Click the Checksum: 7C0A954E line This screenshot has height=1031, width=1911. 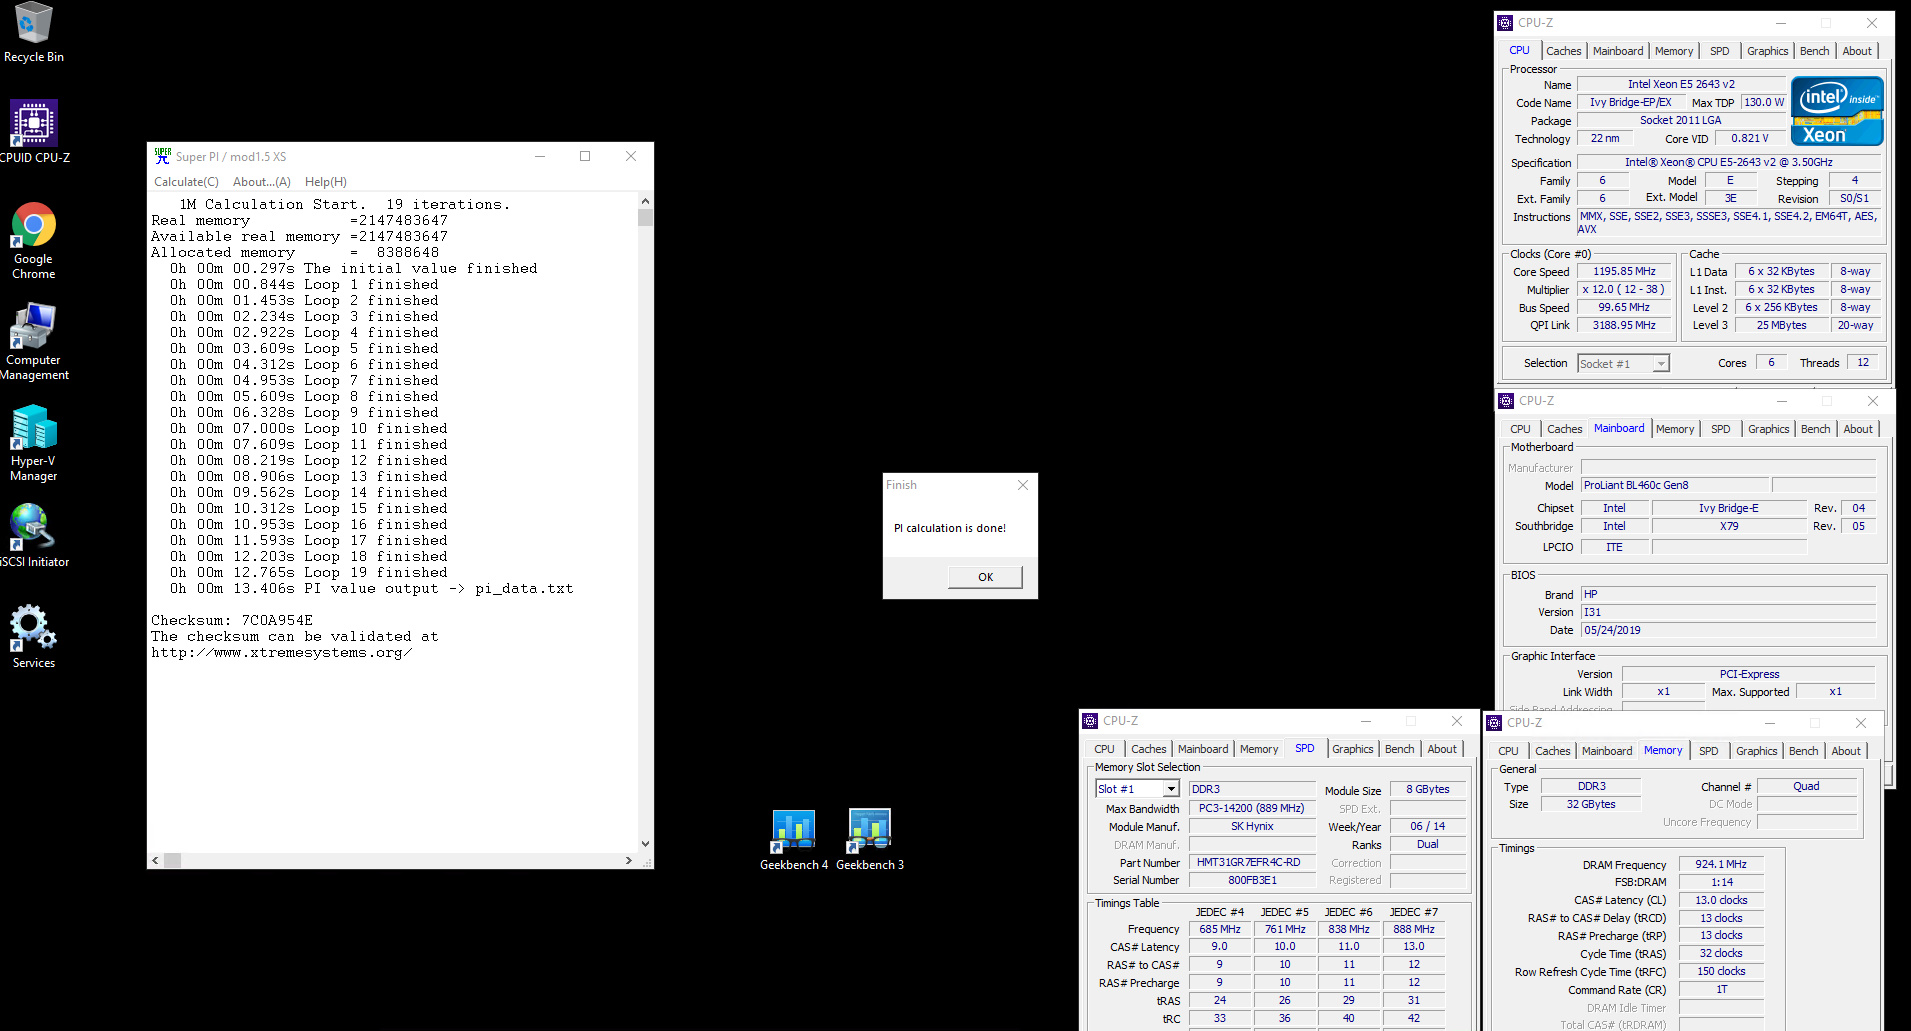tap(232, 621)
